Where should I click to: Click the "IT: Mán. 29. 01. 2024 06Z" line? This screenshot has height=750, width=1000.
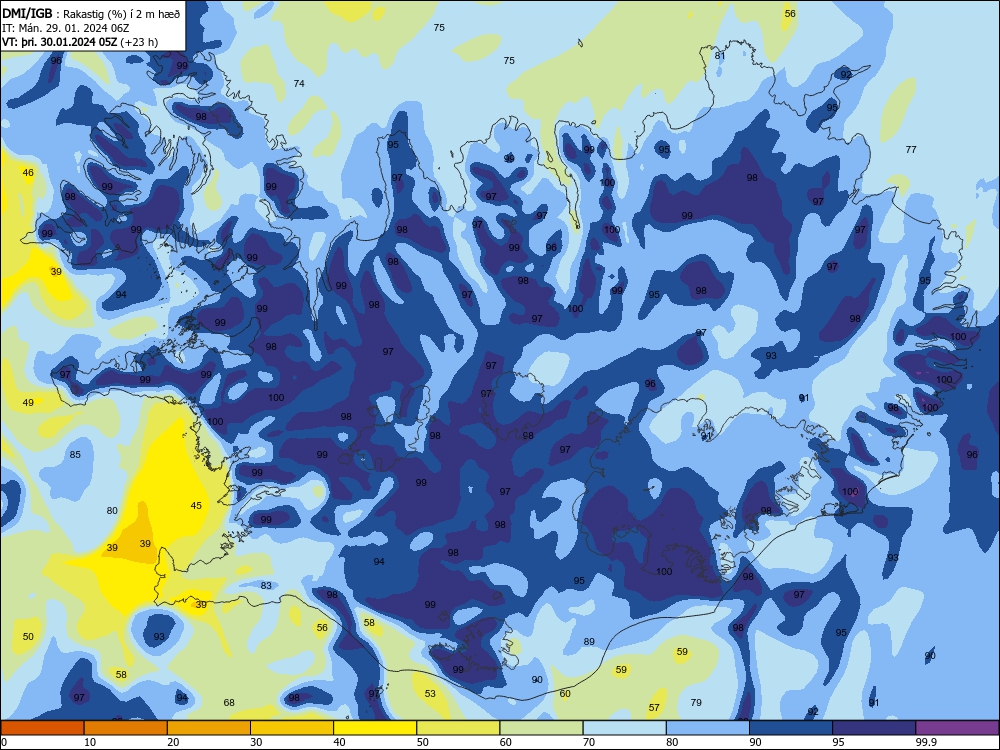point(66,28)
